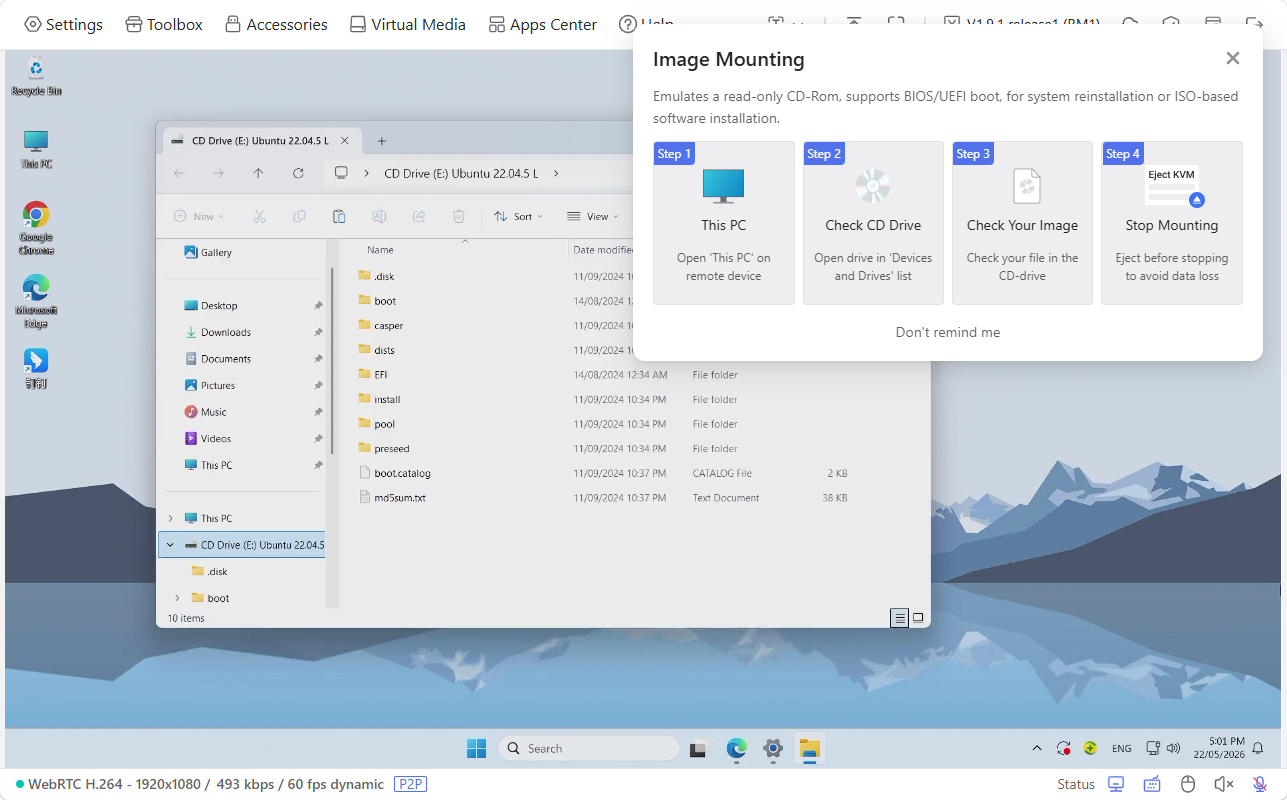Click the taskbar volume speaker icon
This screenshot has height=800, width=1287.
(x=1173, y=748)
